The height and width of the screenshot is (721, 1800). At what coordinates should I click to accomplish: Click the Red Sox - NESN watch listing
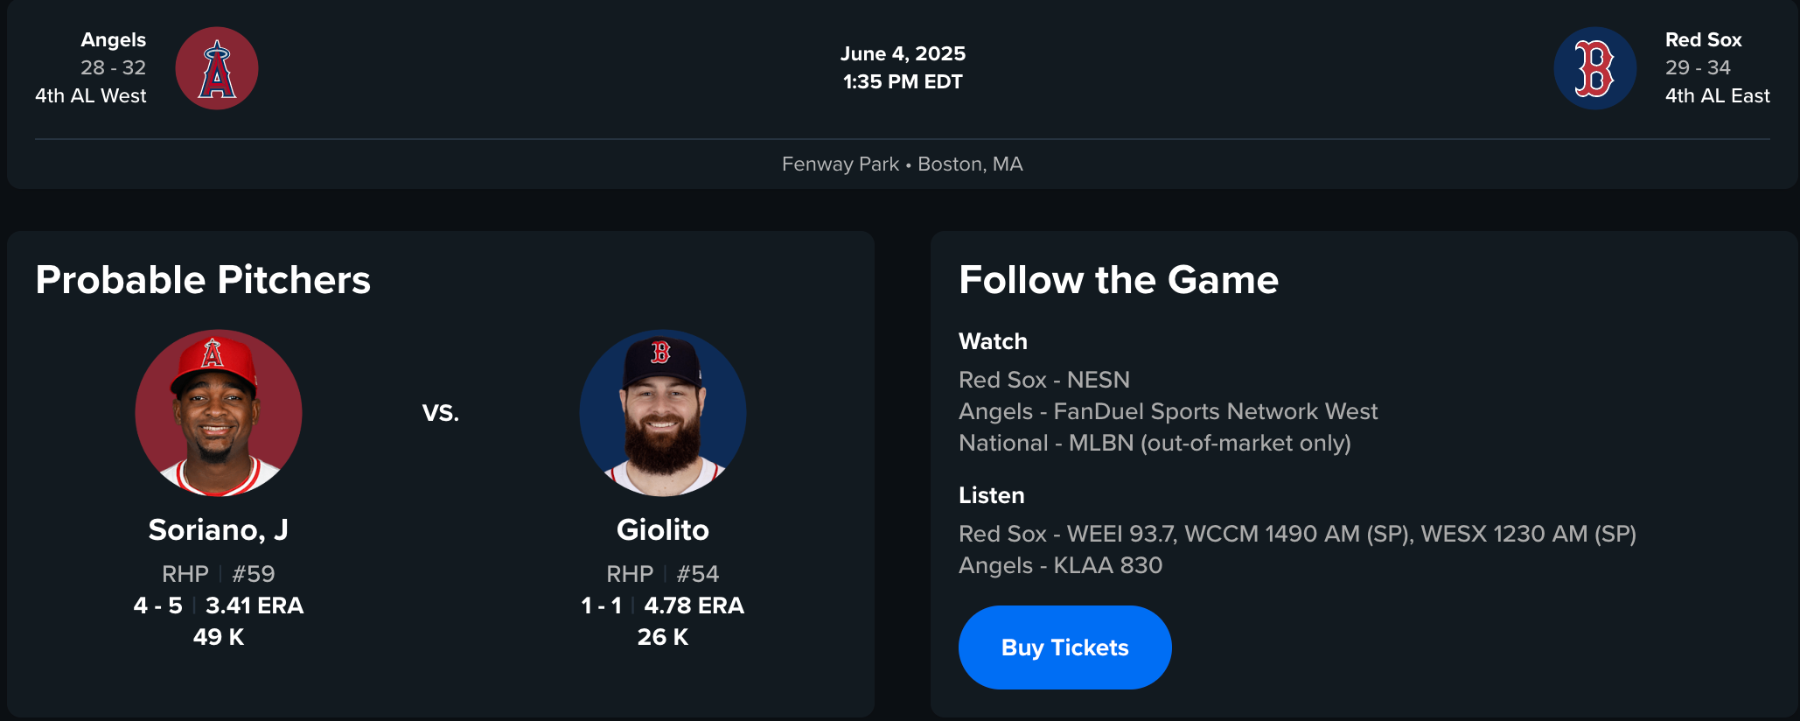click(1044, 380)
